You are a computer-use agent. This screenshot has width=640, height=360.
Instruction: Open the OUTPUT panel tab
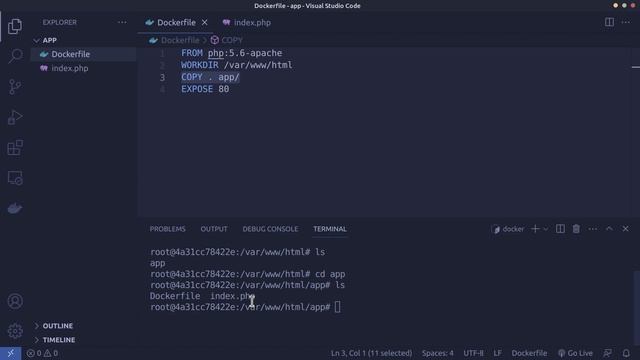pyautogui.click(x=214, y=229)
